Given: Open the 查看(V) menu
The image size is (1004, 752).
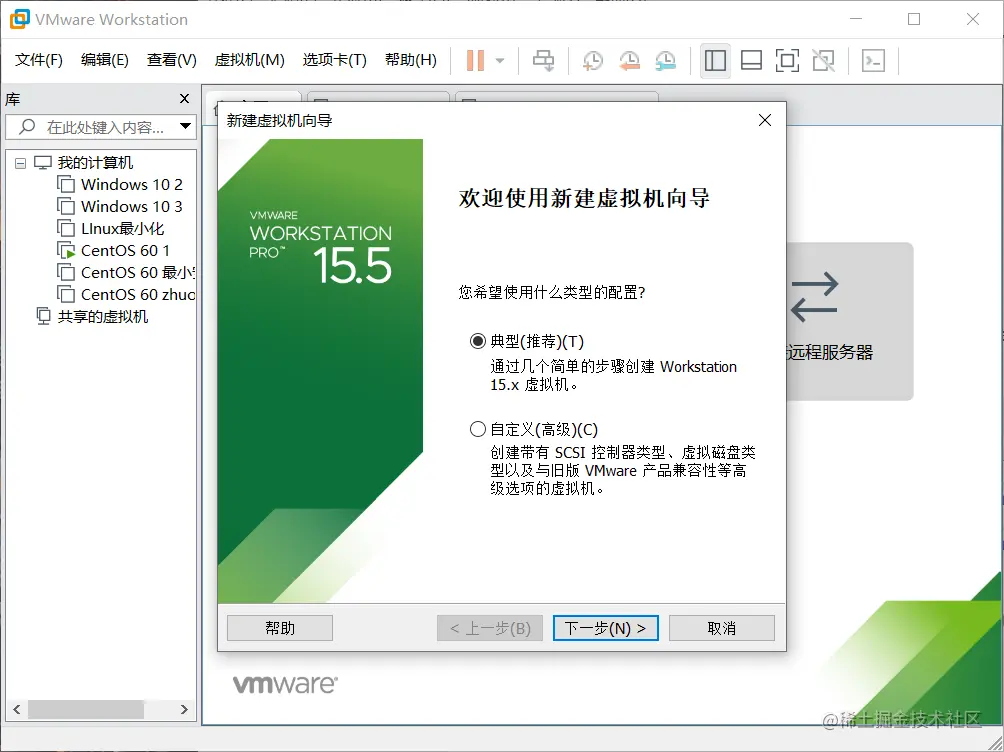Looking at the screenshot, I should tap(171, 60).
